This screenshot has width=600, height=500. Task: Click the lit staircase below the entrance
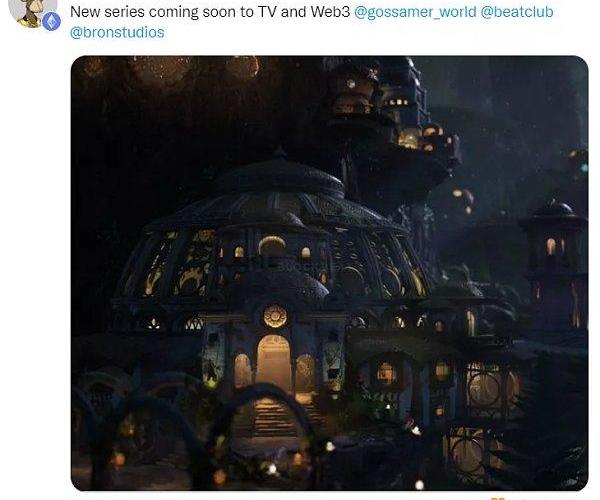(x=274, y=418)
